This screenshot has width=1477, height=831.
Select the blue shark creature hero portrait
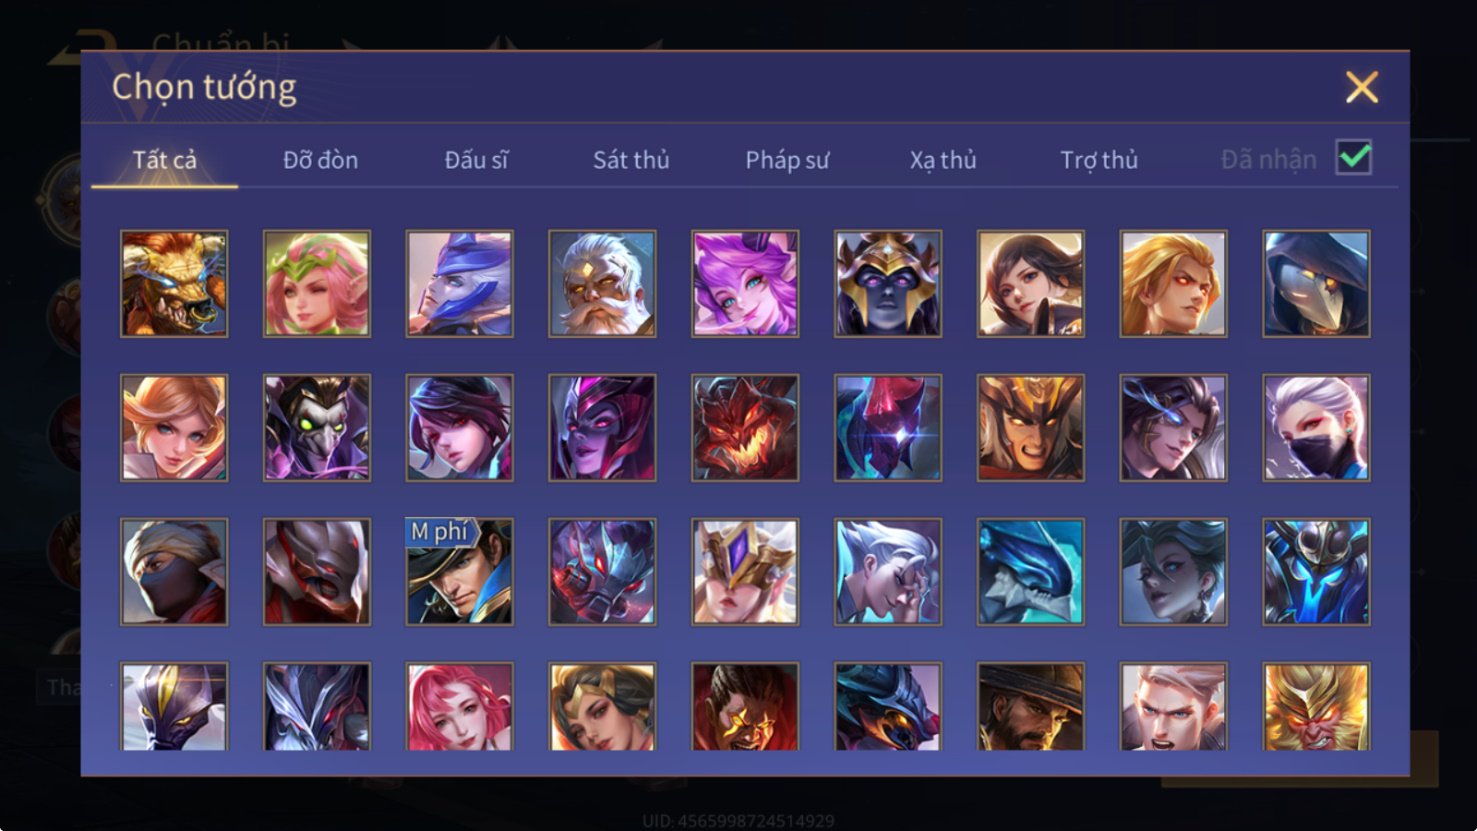point(1031,572)
